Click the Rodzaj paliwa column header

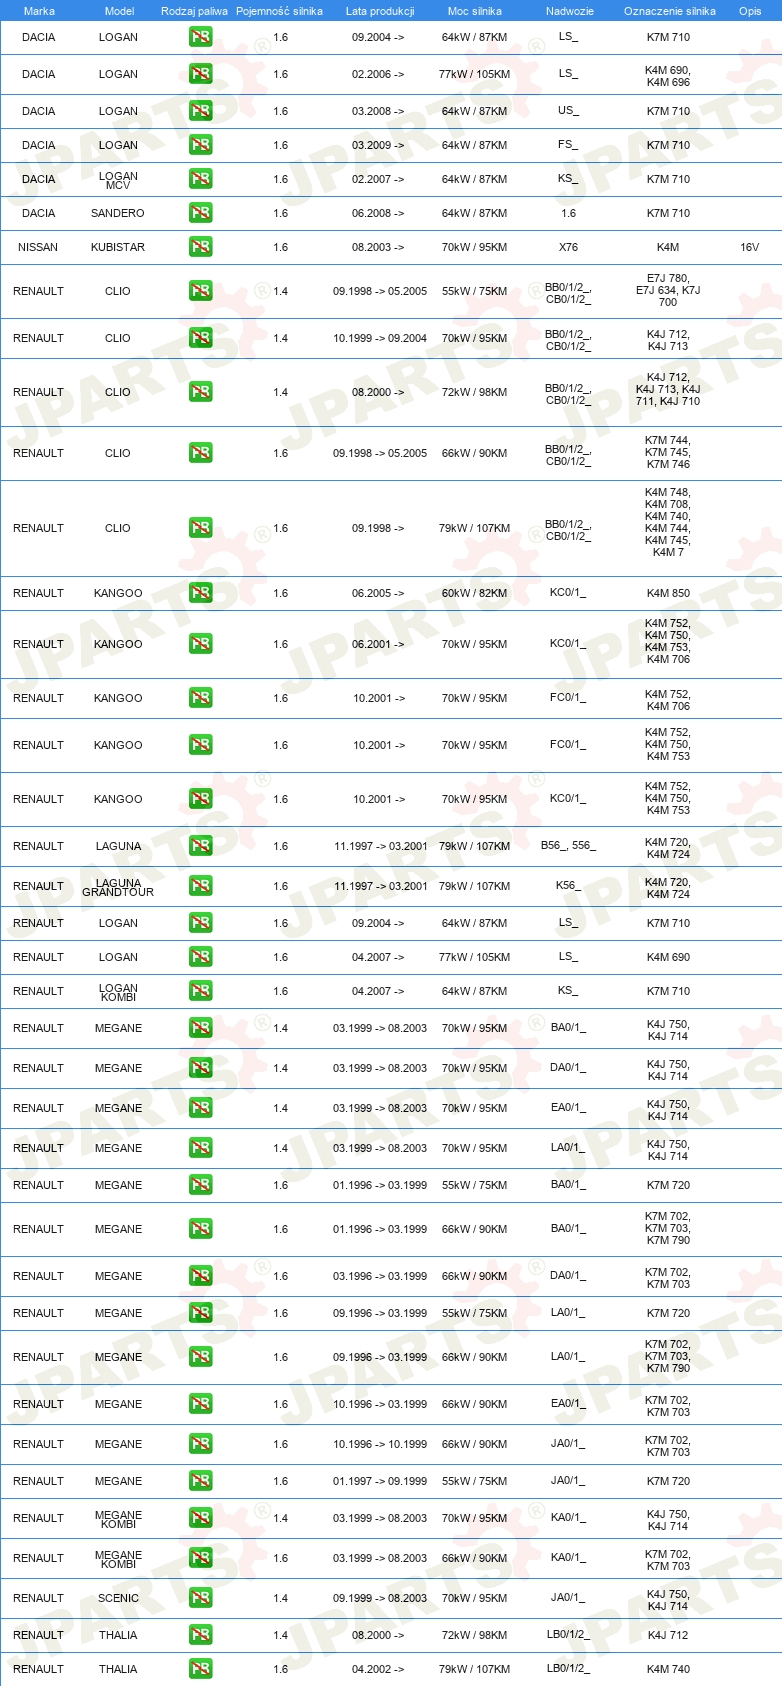point(195,11)
